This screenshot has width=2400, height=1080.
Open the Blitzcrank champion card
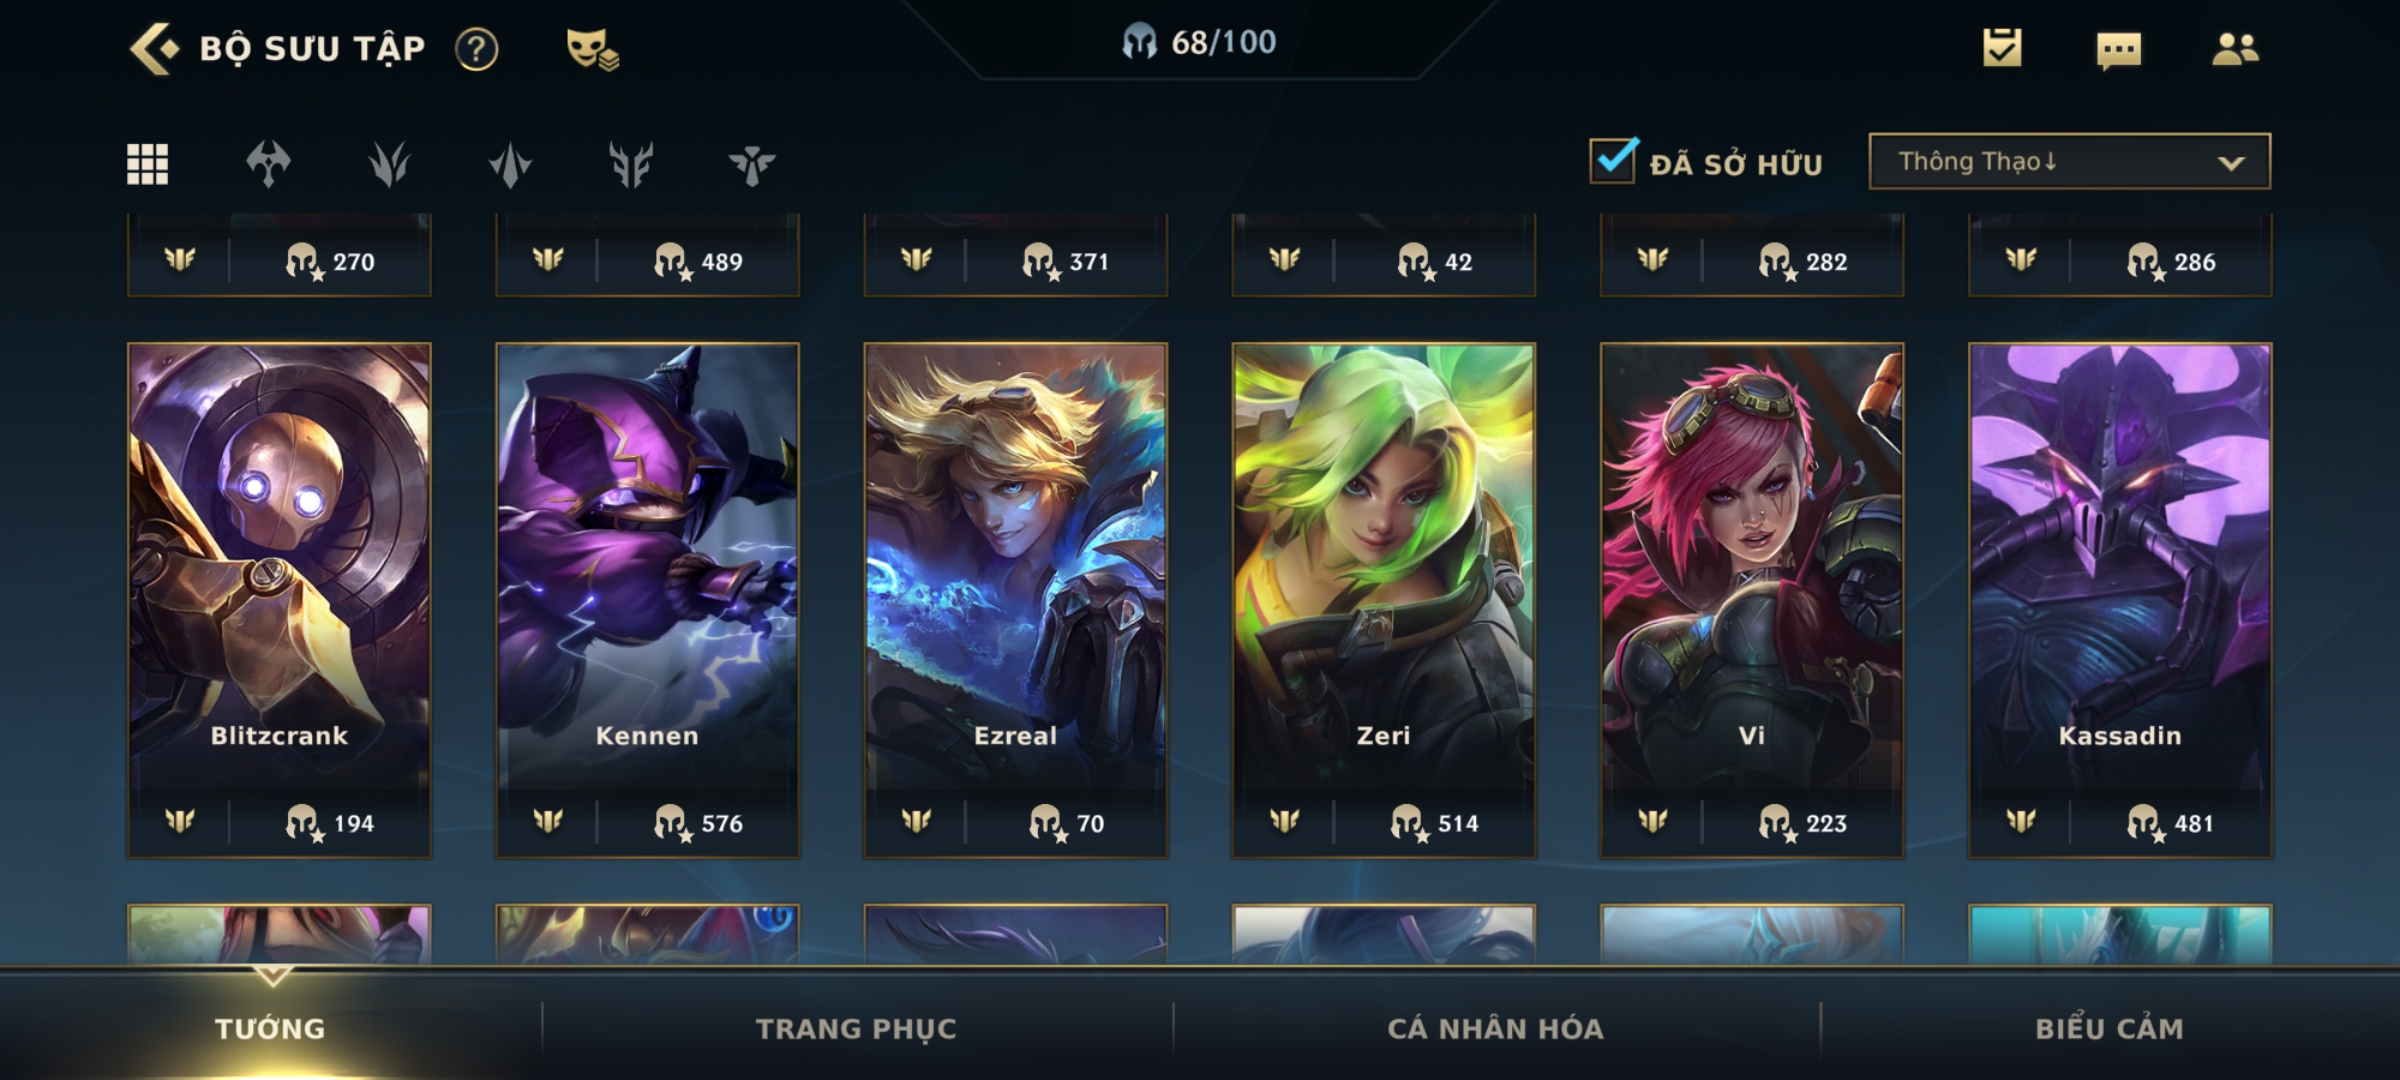click(x=279, y=600)
